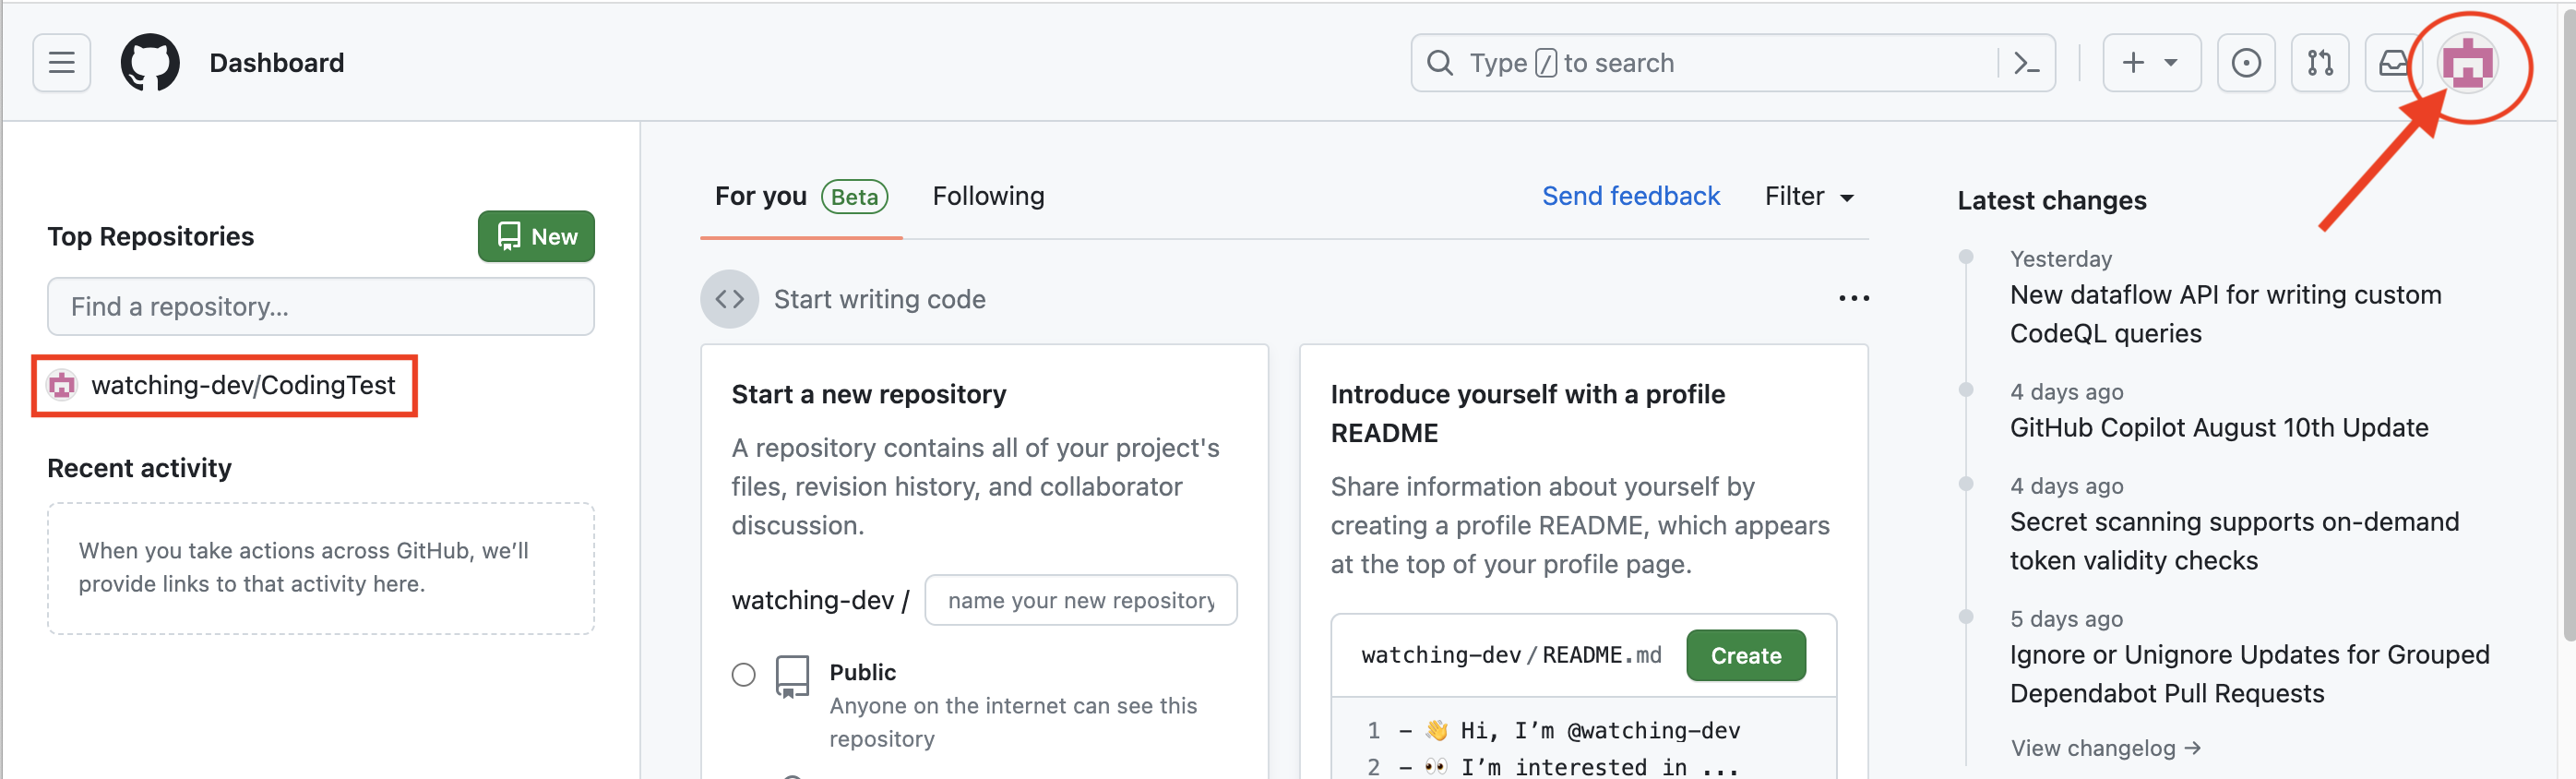
Task: Click Create for the profile README
Action: 1745,656
